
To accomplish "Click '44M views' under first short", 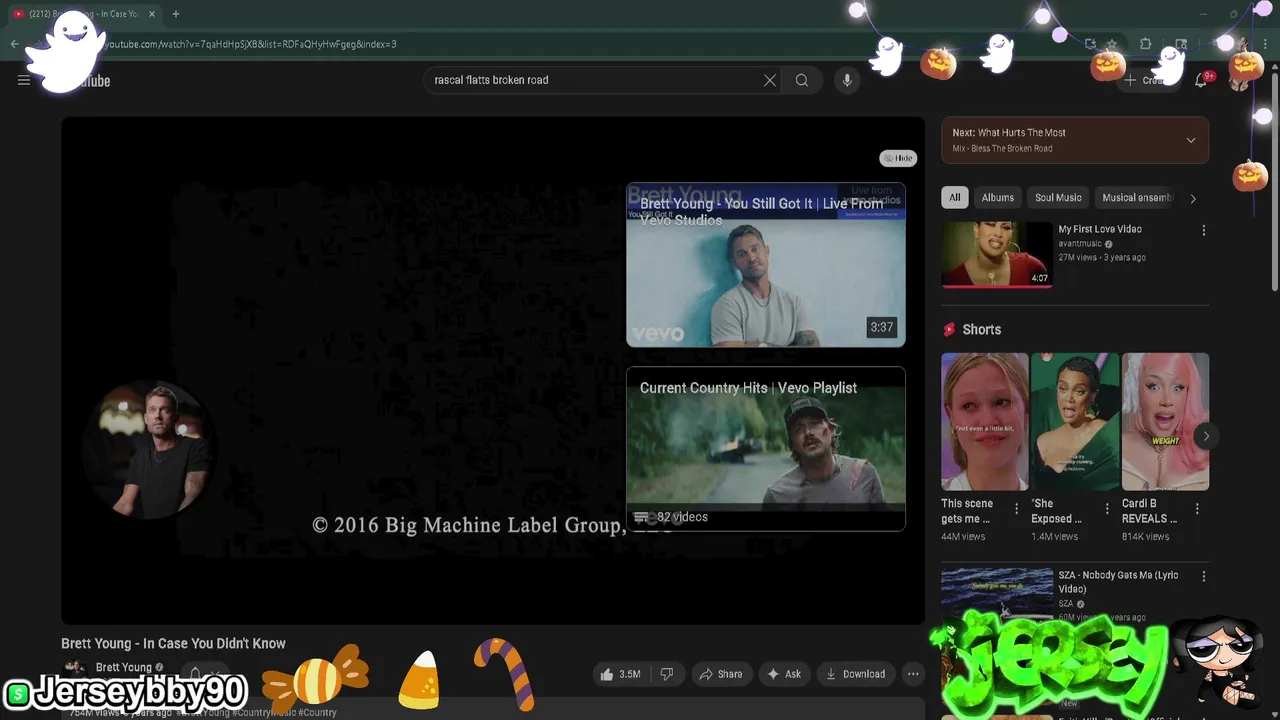I will pyautogui.click(x=963, y=537).
